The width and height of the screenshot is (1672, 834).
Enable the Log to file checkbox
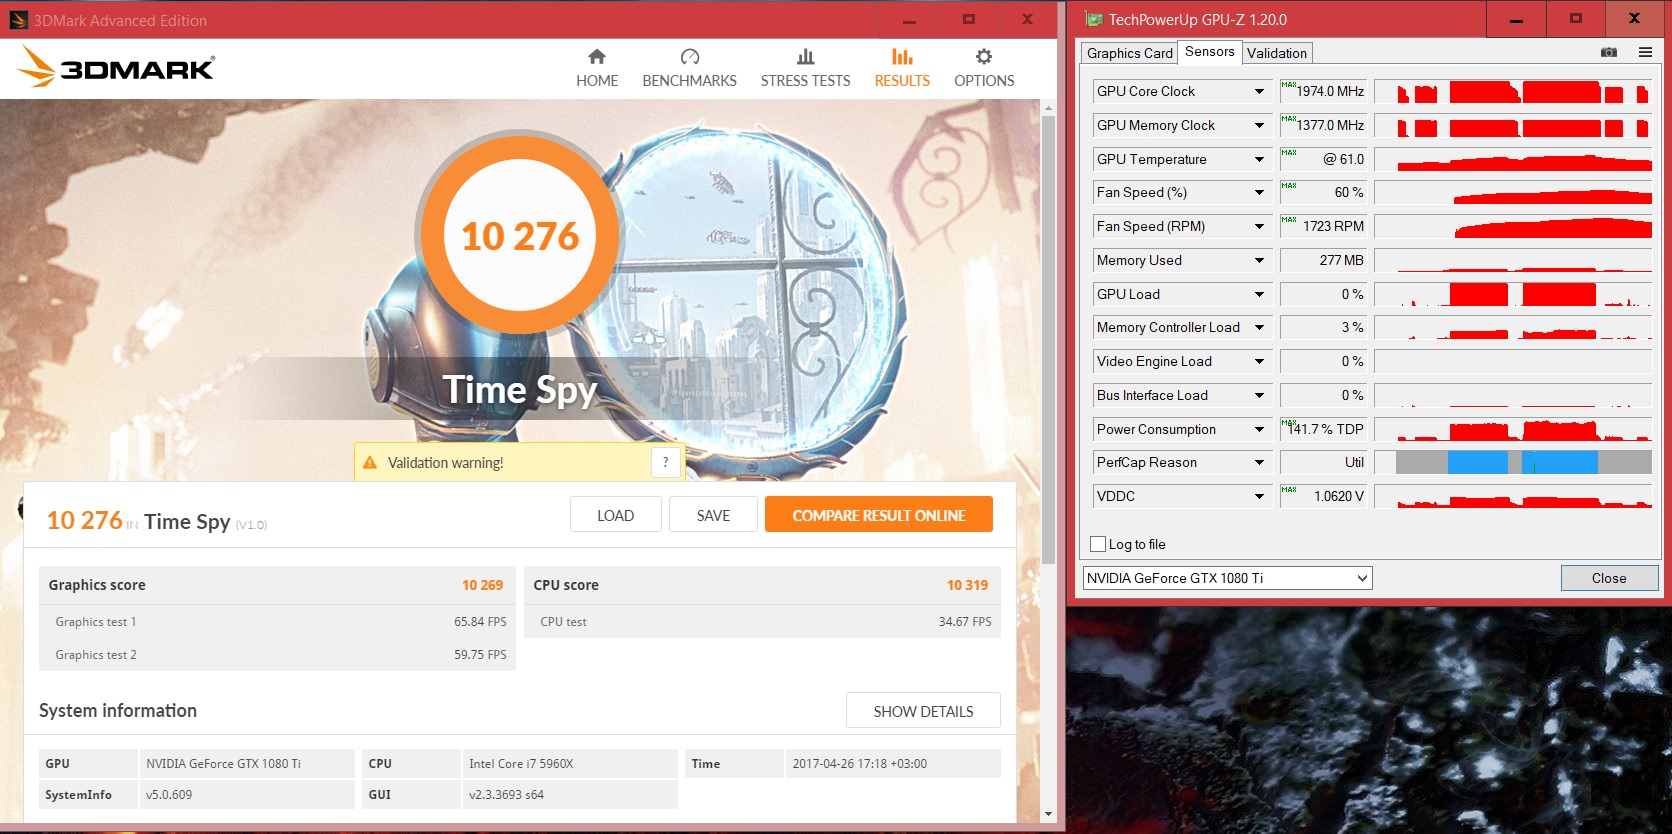click(x=1098, y=544)
